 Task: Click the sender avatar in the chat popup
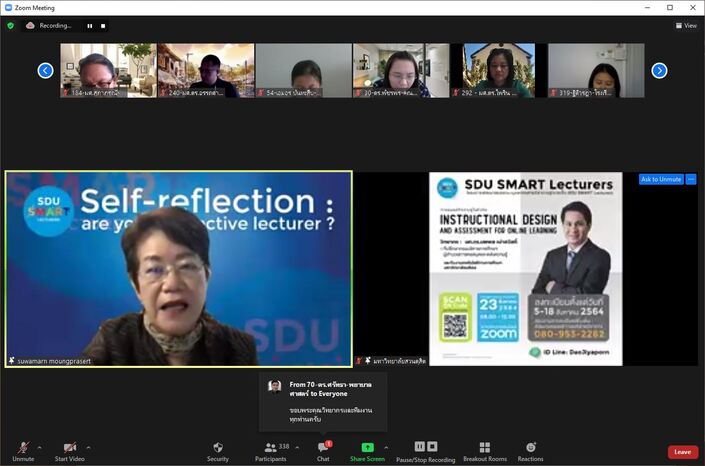[x=275, y=386]
